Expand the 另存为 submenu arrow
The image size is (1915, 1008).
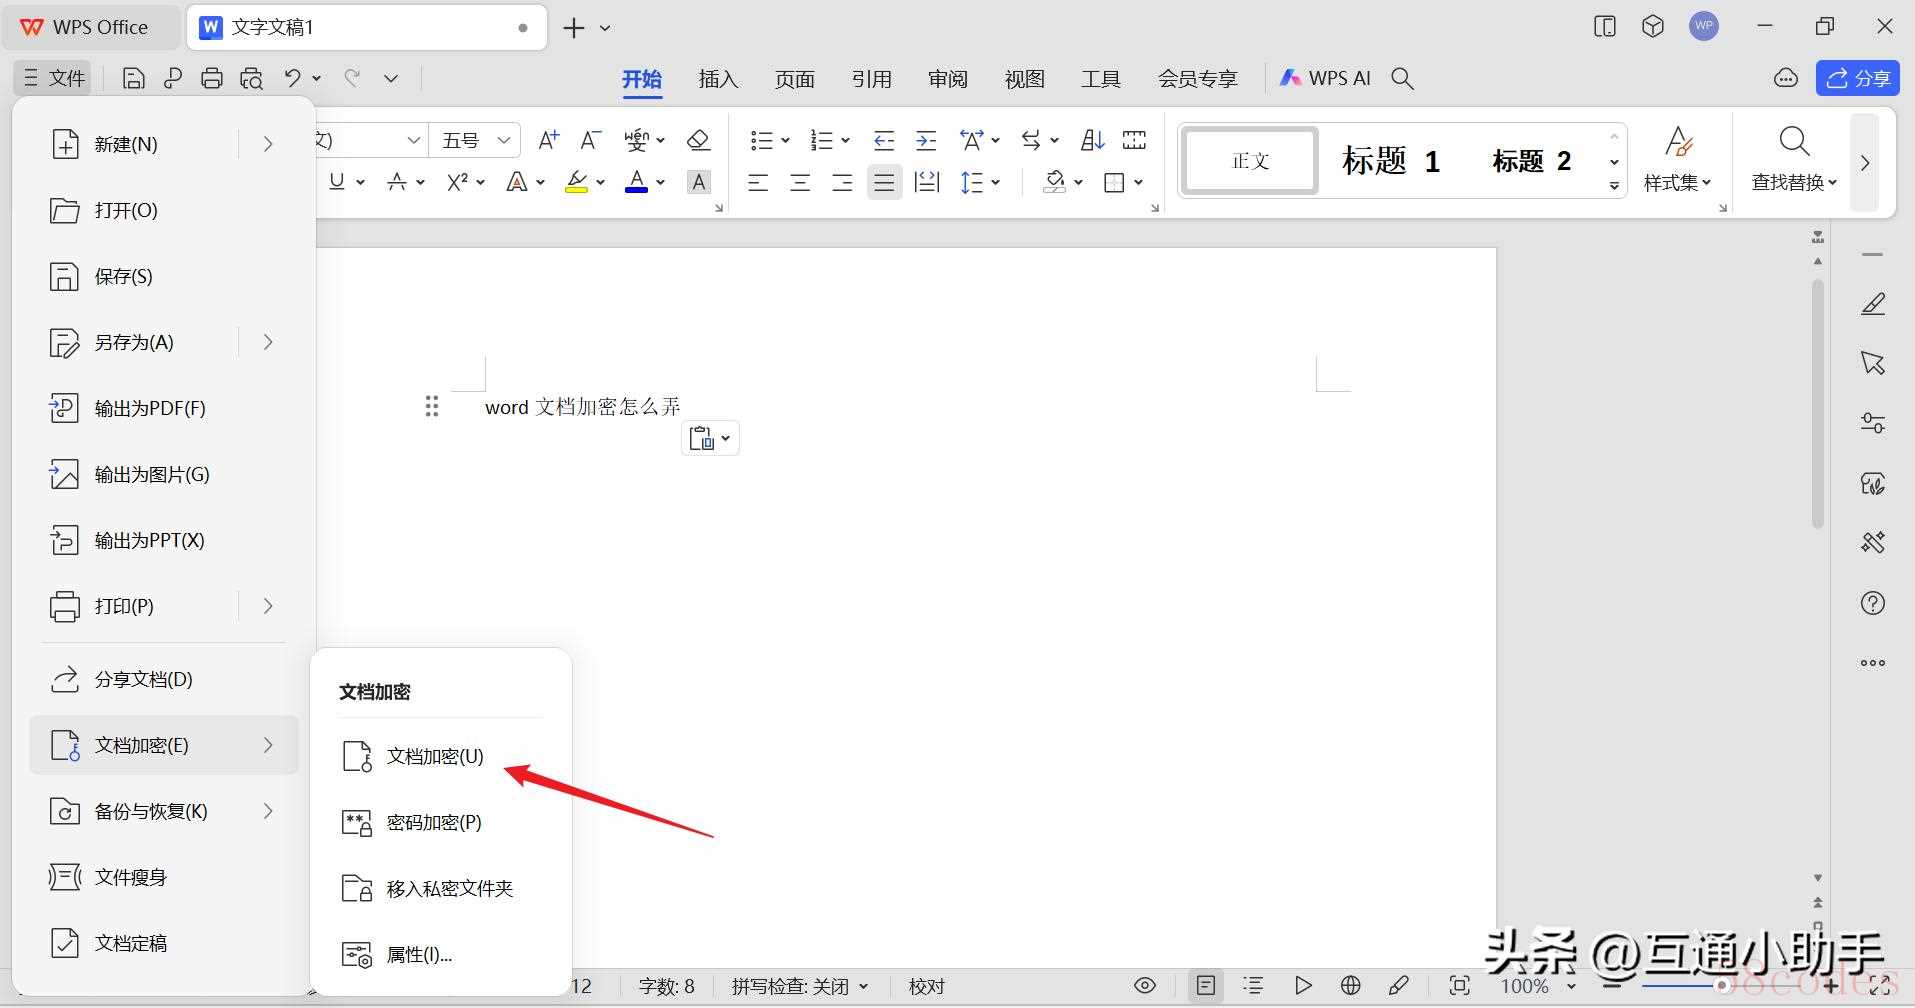click(x=268, y=342)
